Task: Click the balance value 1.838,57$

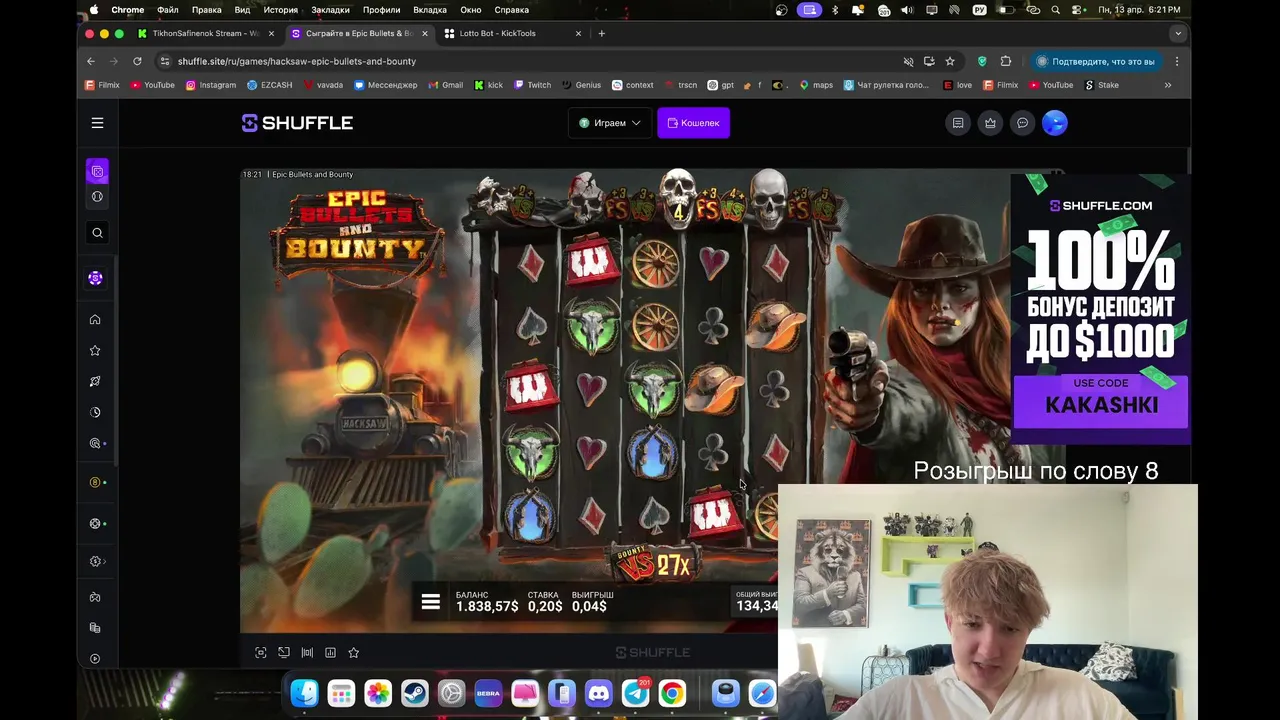Action: click(487, 606)
